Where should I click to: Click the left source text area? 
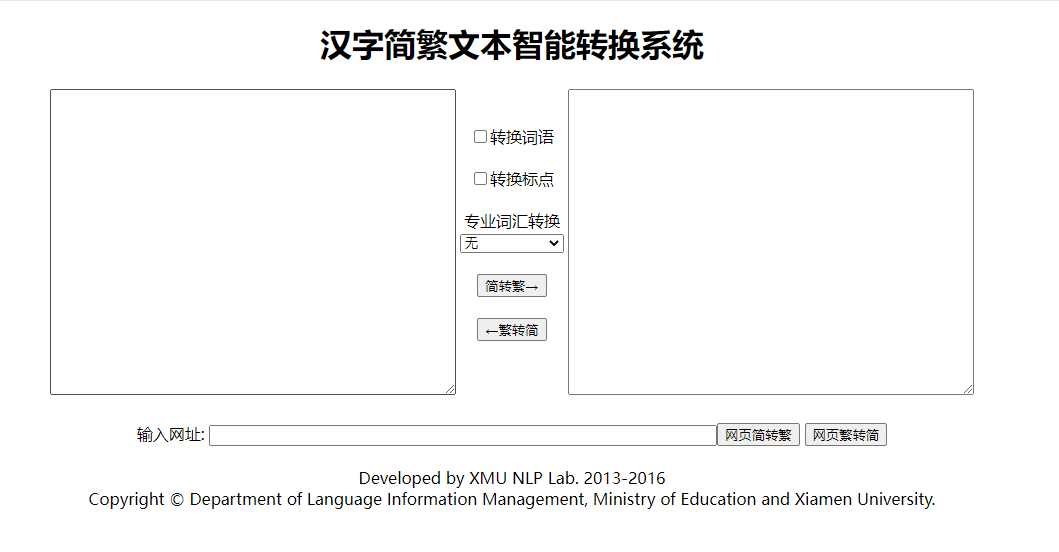(x=252, y=241)
